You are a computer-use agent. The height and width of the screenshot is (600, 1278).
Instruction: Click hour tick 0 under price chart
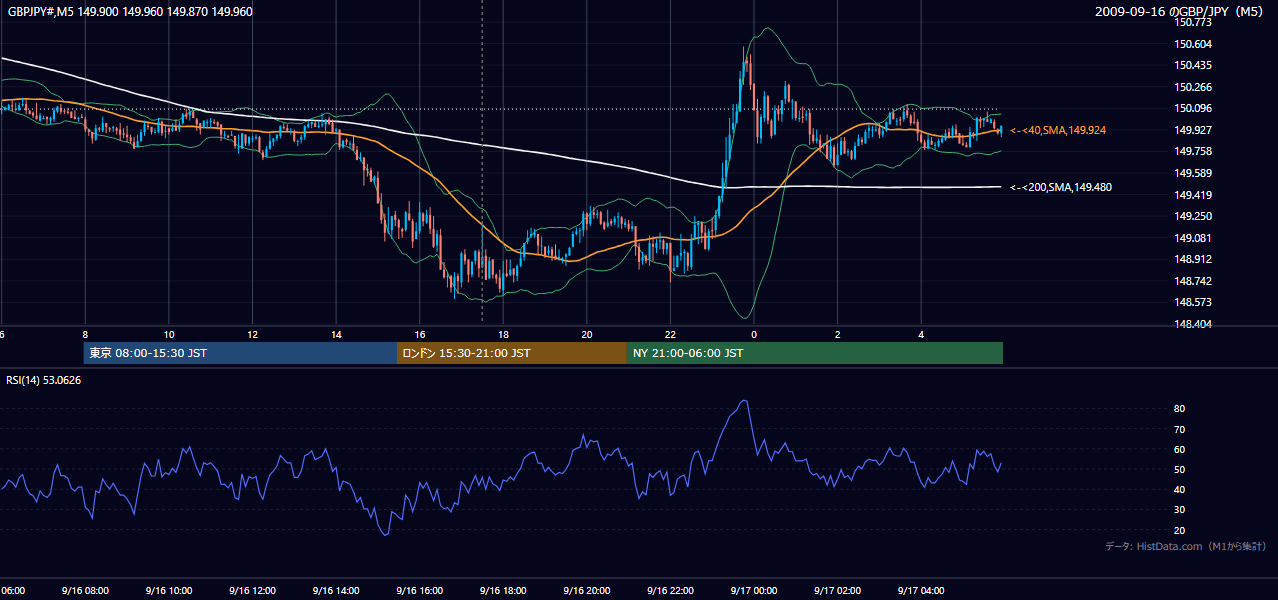[754, 335]
